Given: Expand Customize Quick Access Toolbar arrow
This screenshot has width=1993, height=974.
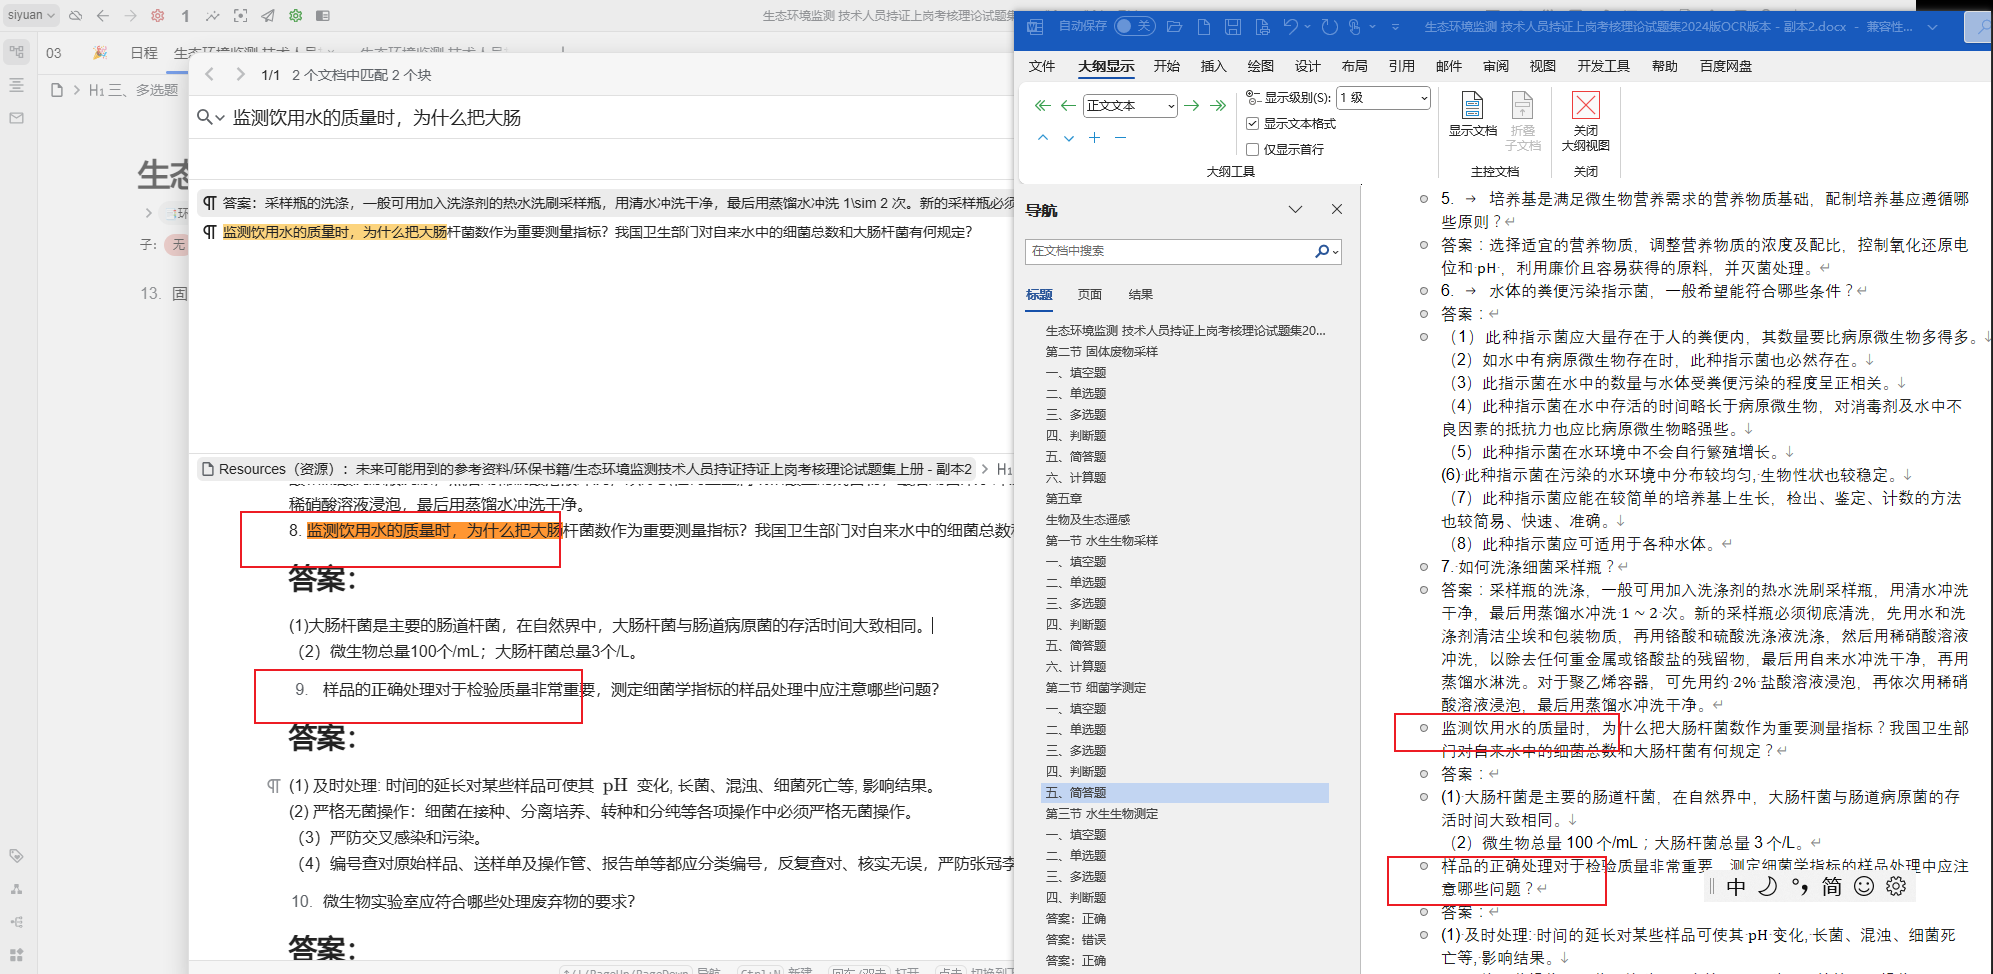Looking at the screenshot, I should (1395, 27).
